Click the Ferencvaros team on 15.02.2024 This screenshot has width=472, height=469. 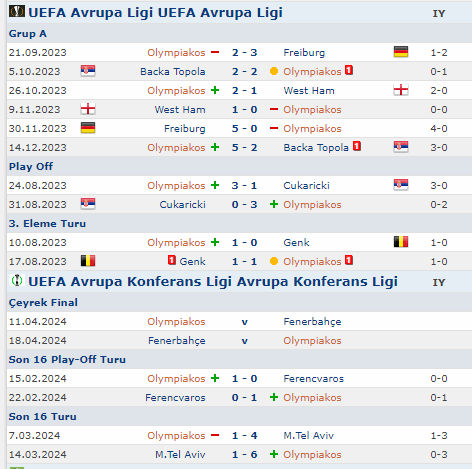[313, 379]
